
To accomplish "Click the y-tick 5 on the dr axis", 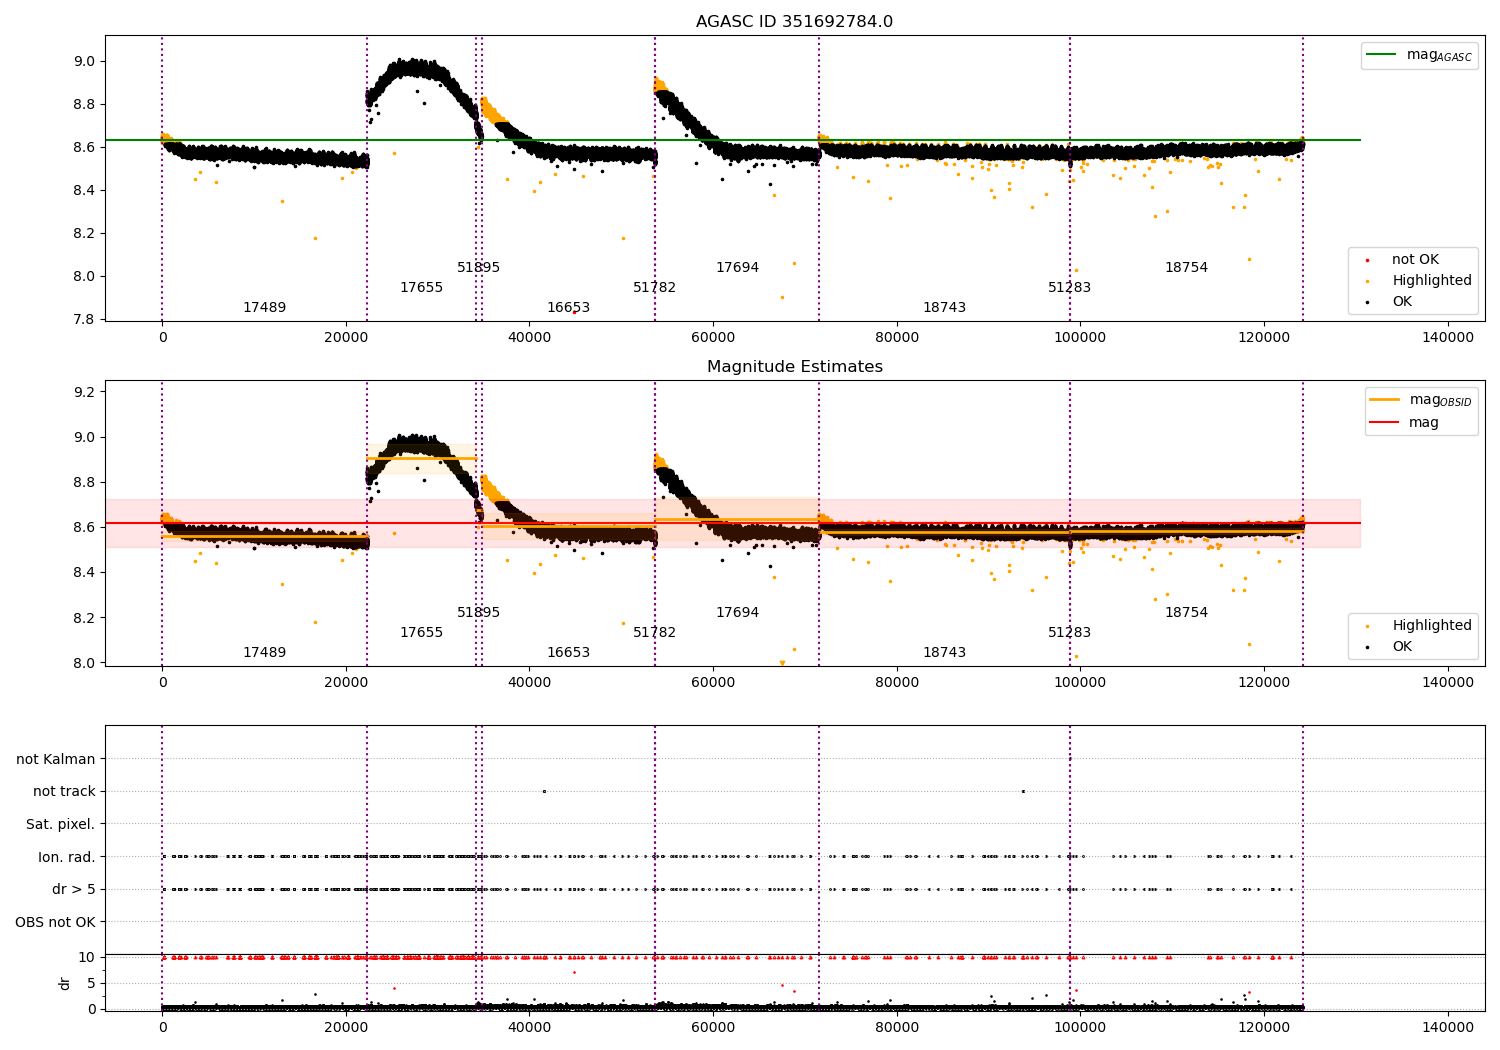I will click(91, 983).
